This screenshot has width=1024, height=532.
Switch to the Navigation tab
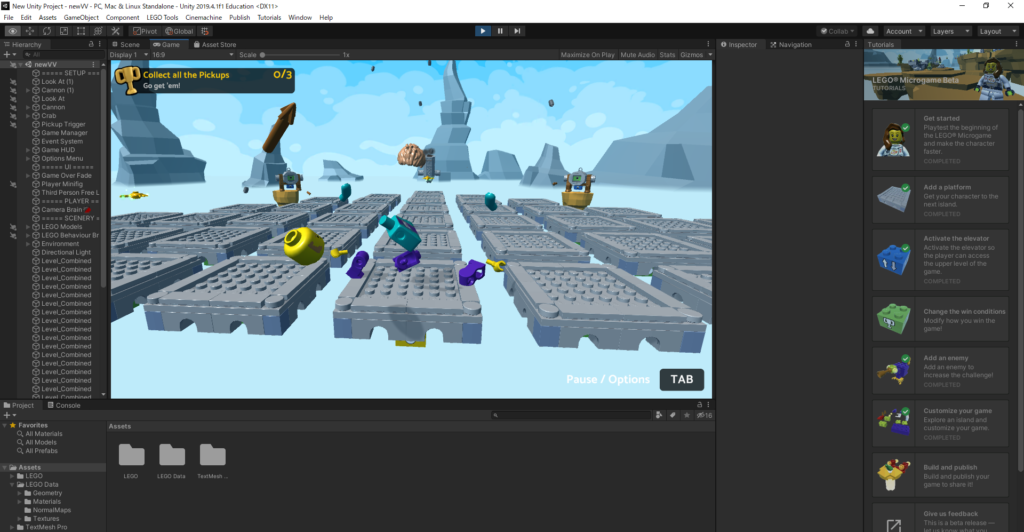791,44
